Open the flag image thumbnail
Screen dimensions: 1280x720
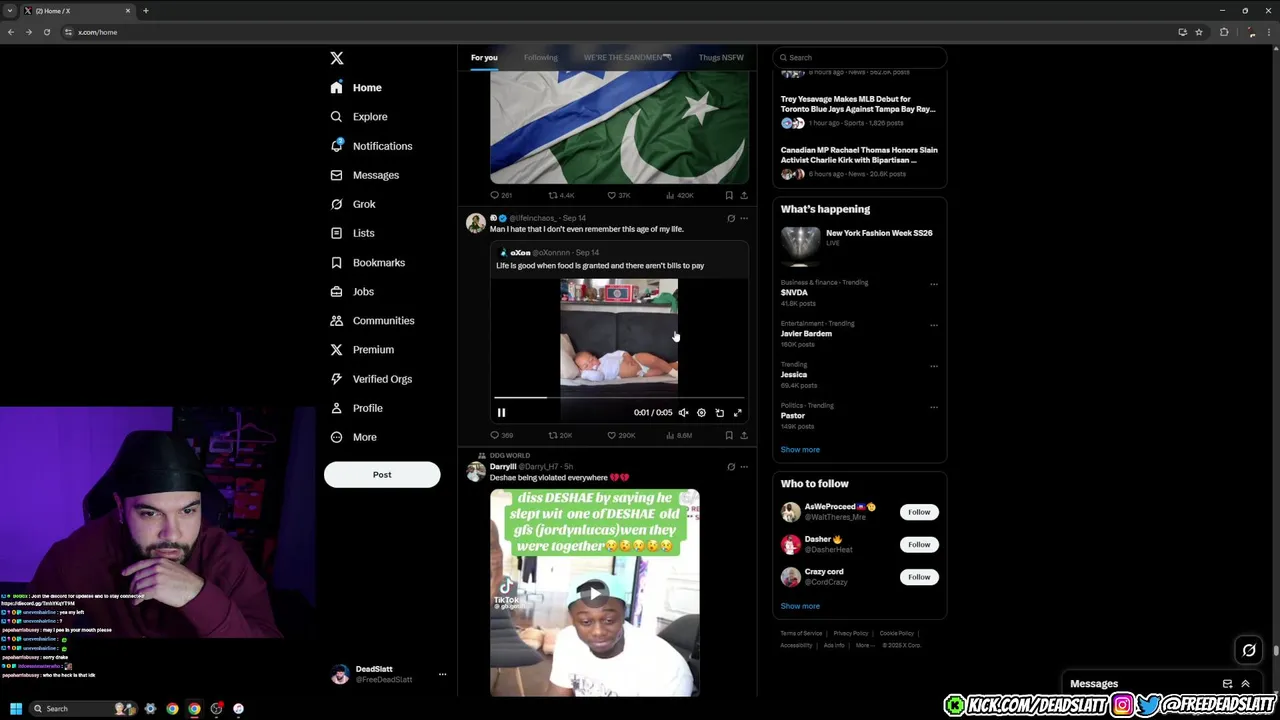[619, 128]
